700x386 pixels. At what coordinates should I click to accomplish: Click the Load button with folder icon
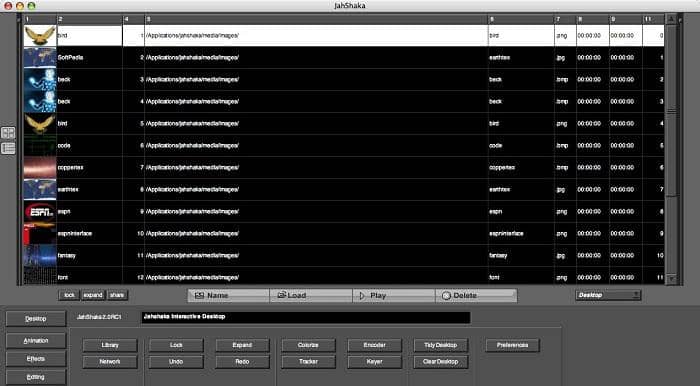point(311,295)
